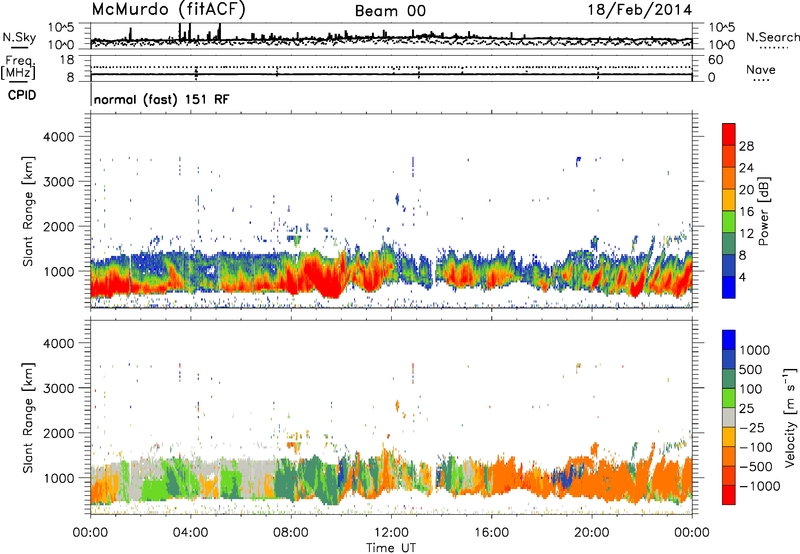
Task: Click the 16:00 time axis label
Action: 491,533
